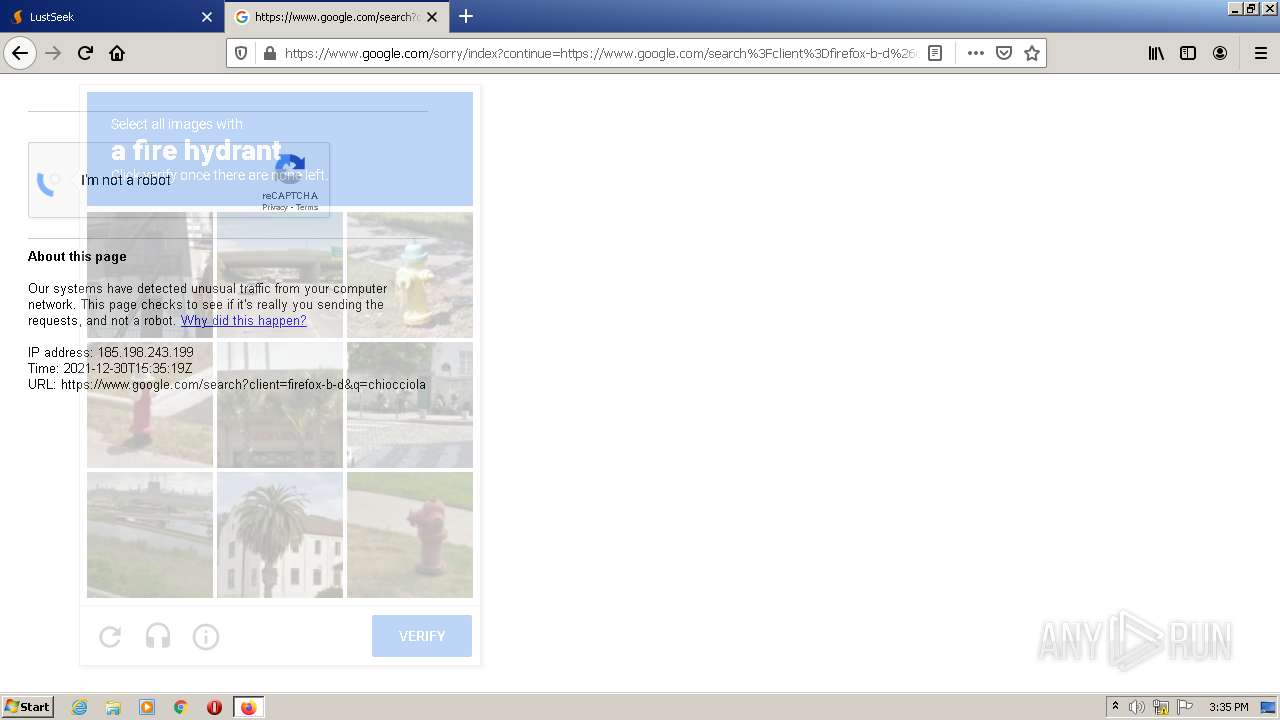Toggle Reader View icon
This screenshot has height=720, width=1280.
point(935,53)
